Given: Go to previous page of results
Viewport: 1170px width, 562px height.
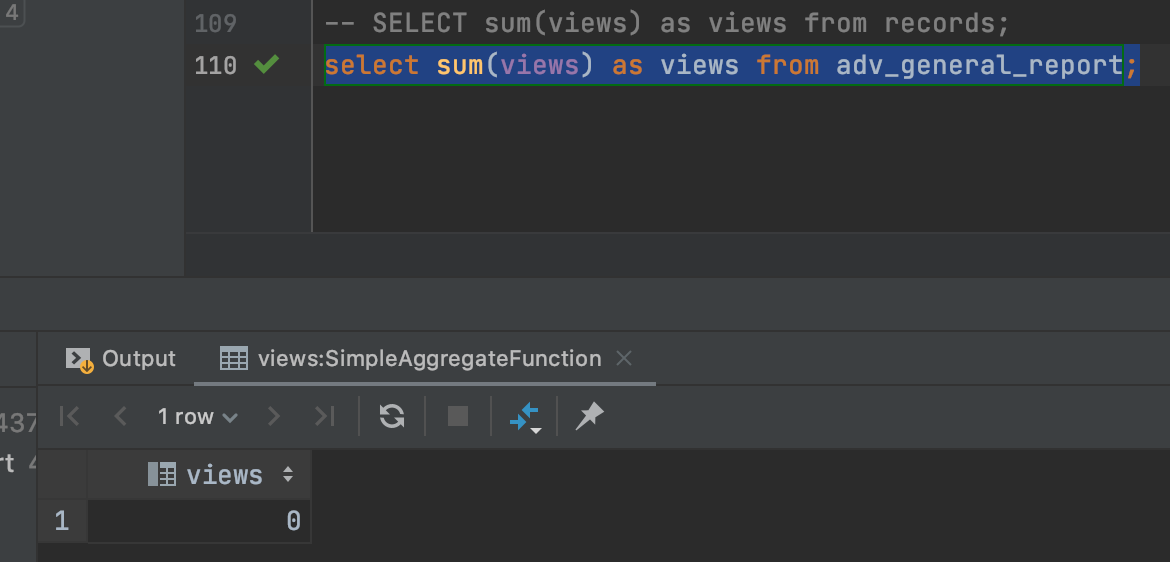Looking at the screenshot, I should tap(121, 416).
